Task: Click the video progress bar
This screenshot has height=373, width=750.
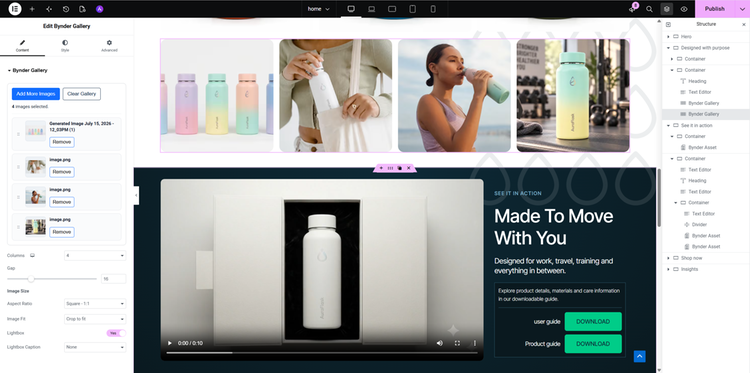Action: point(322,353)
